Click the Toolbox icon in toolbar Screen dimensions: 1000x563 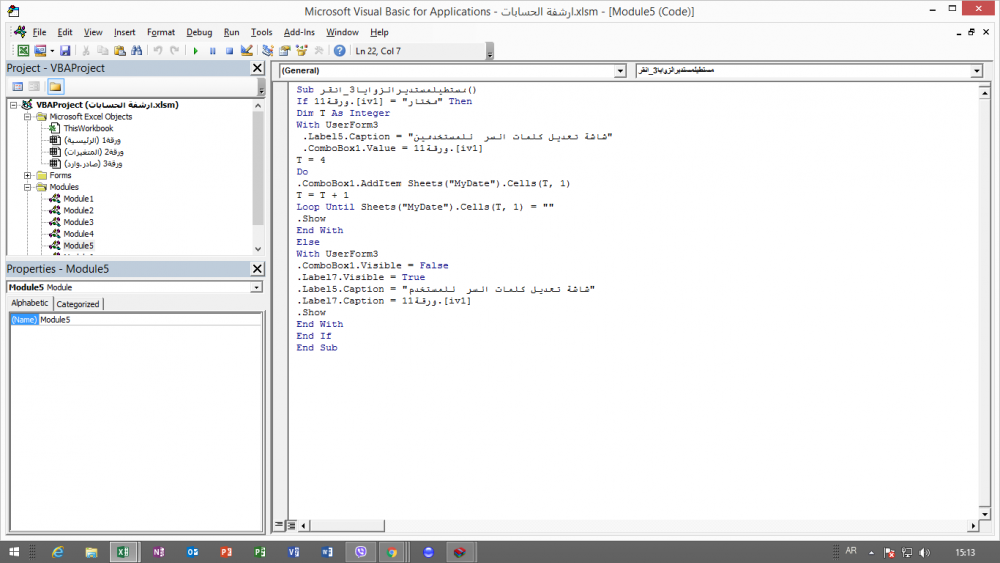coord(318,51)
